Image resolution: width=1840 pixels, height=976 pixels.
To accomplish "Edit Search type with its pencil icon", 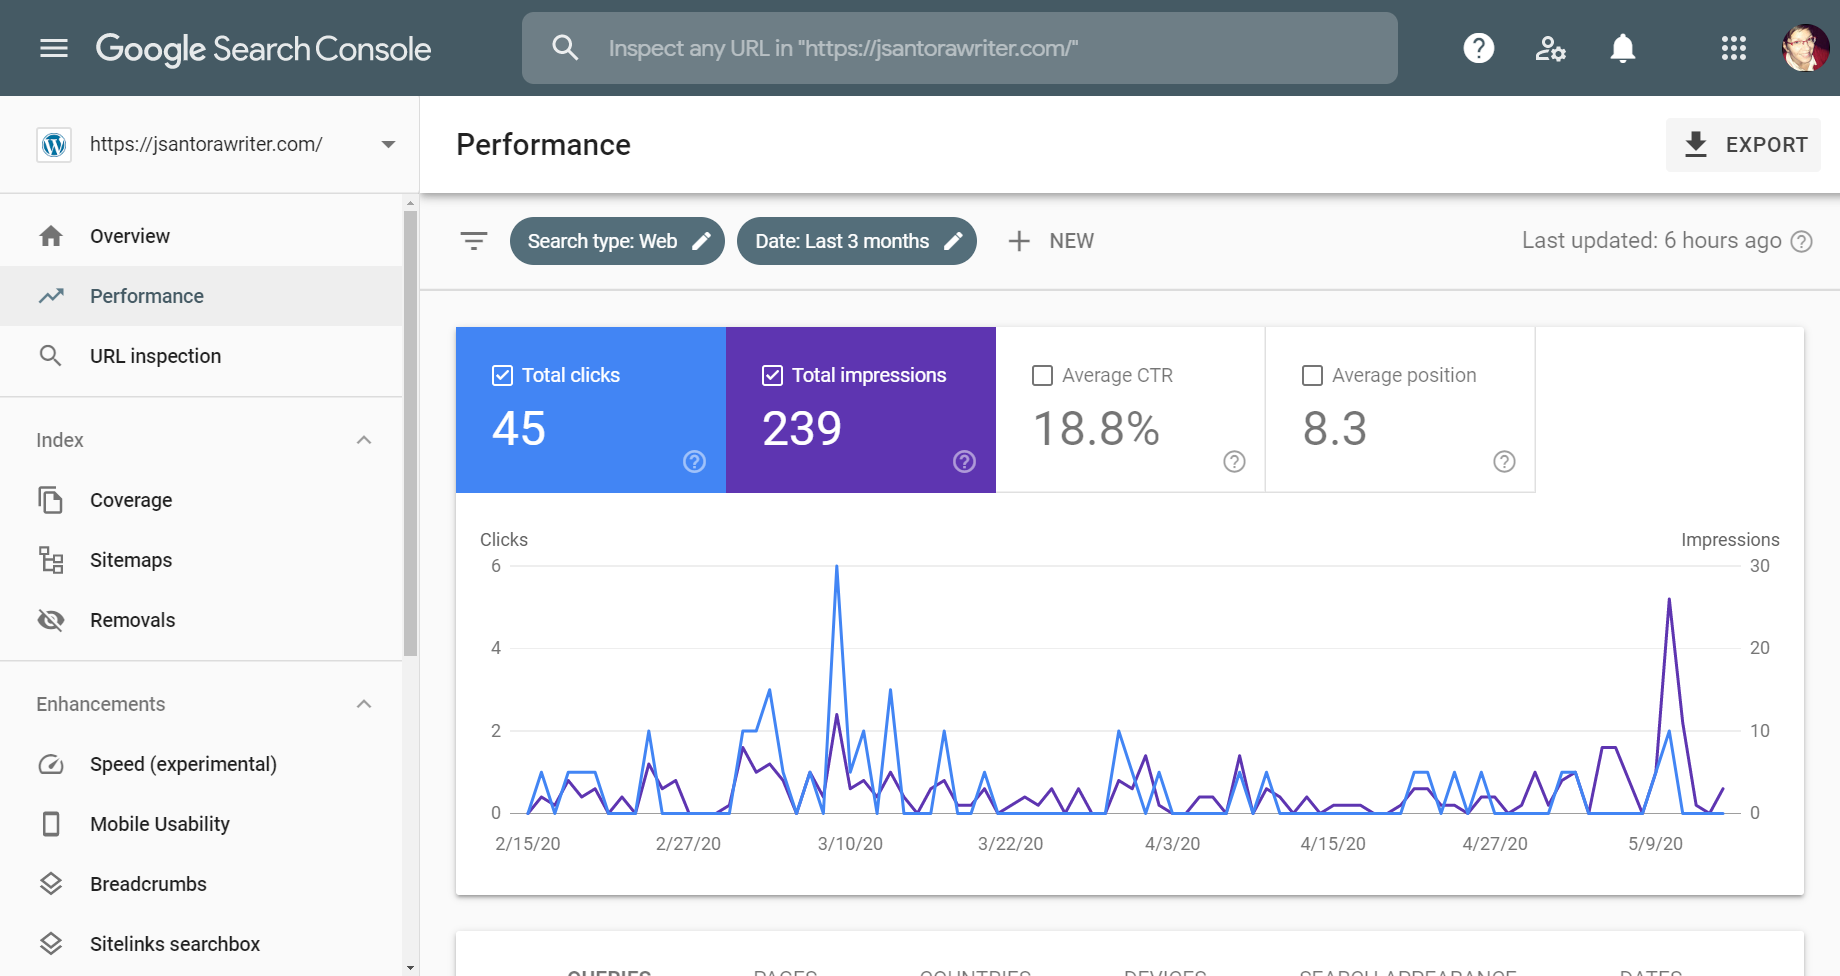I will click(x=702, y=241).
